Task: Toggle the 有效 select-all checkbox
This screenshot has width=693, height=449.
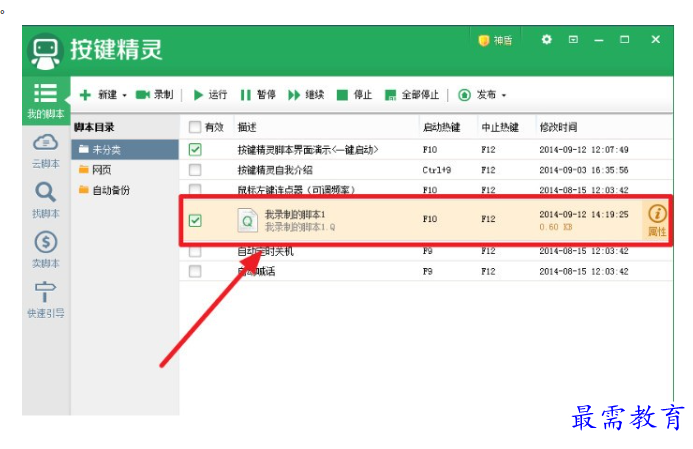Action: click(194, 127)
